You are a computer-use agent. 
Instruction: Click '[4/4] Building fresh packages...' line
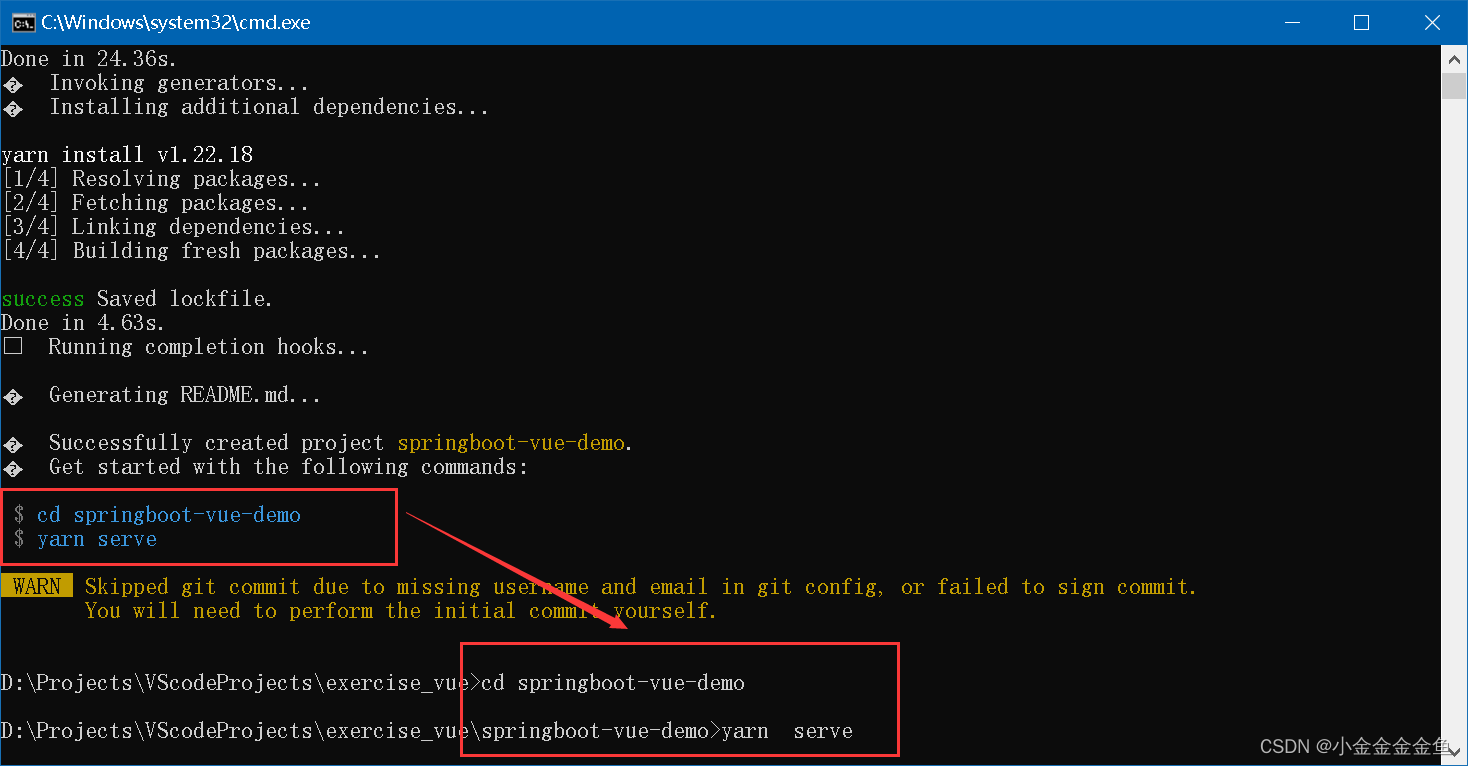point(191,251)
